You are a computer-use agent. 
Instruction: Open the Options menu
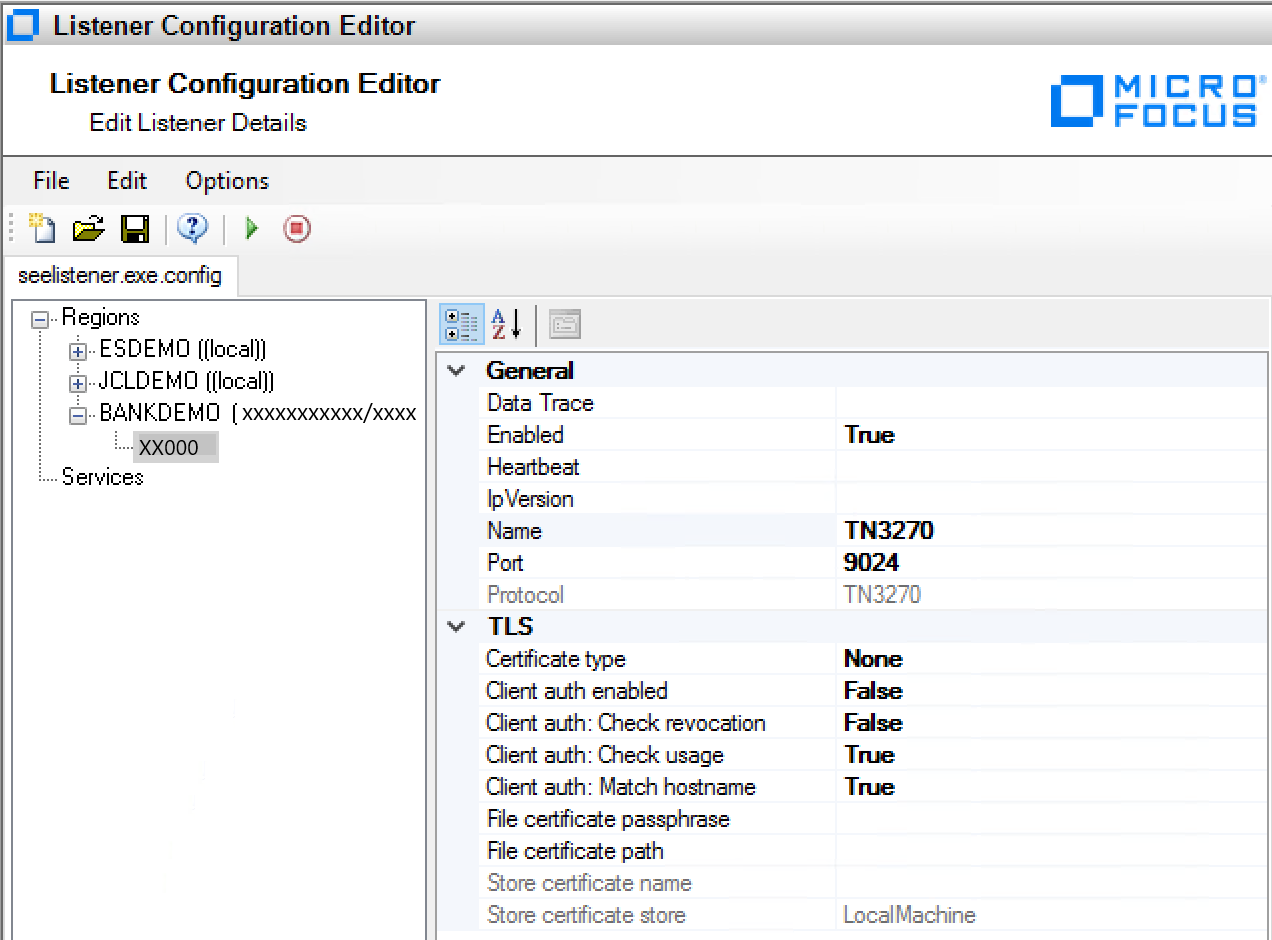coord(226,181)
